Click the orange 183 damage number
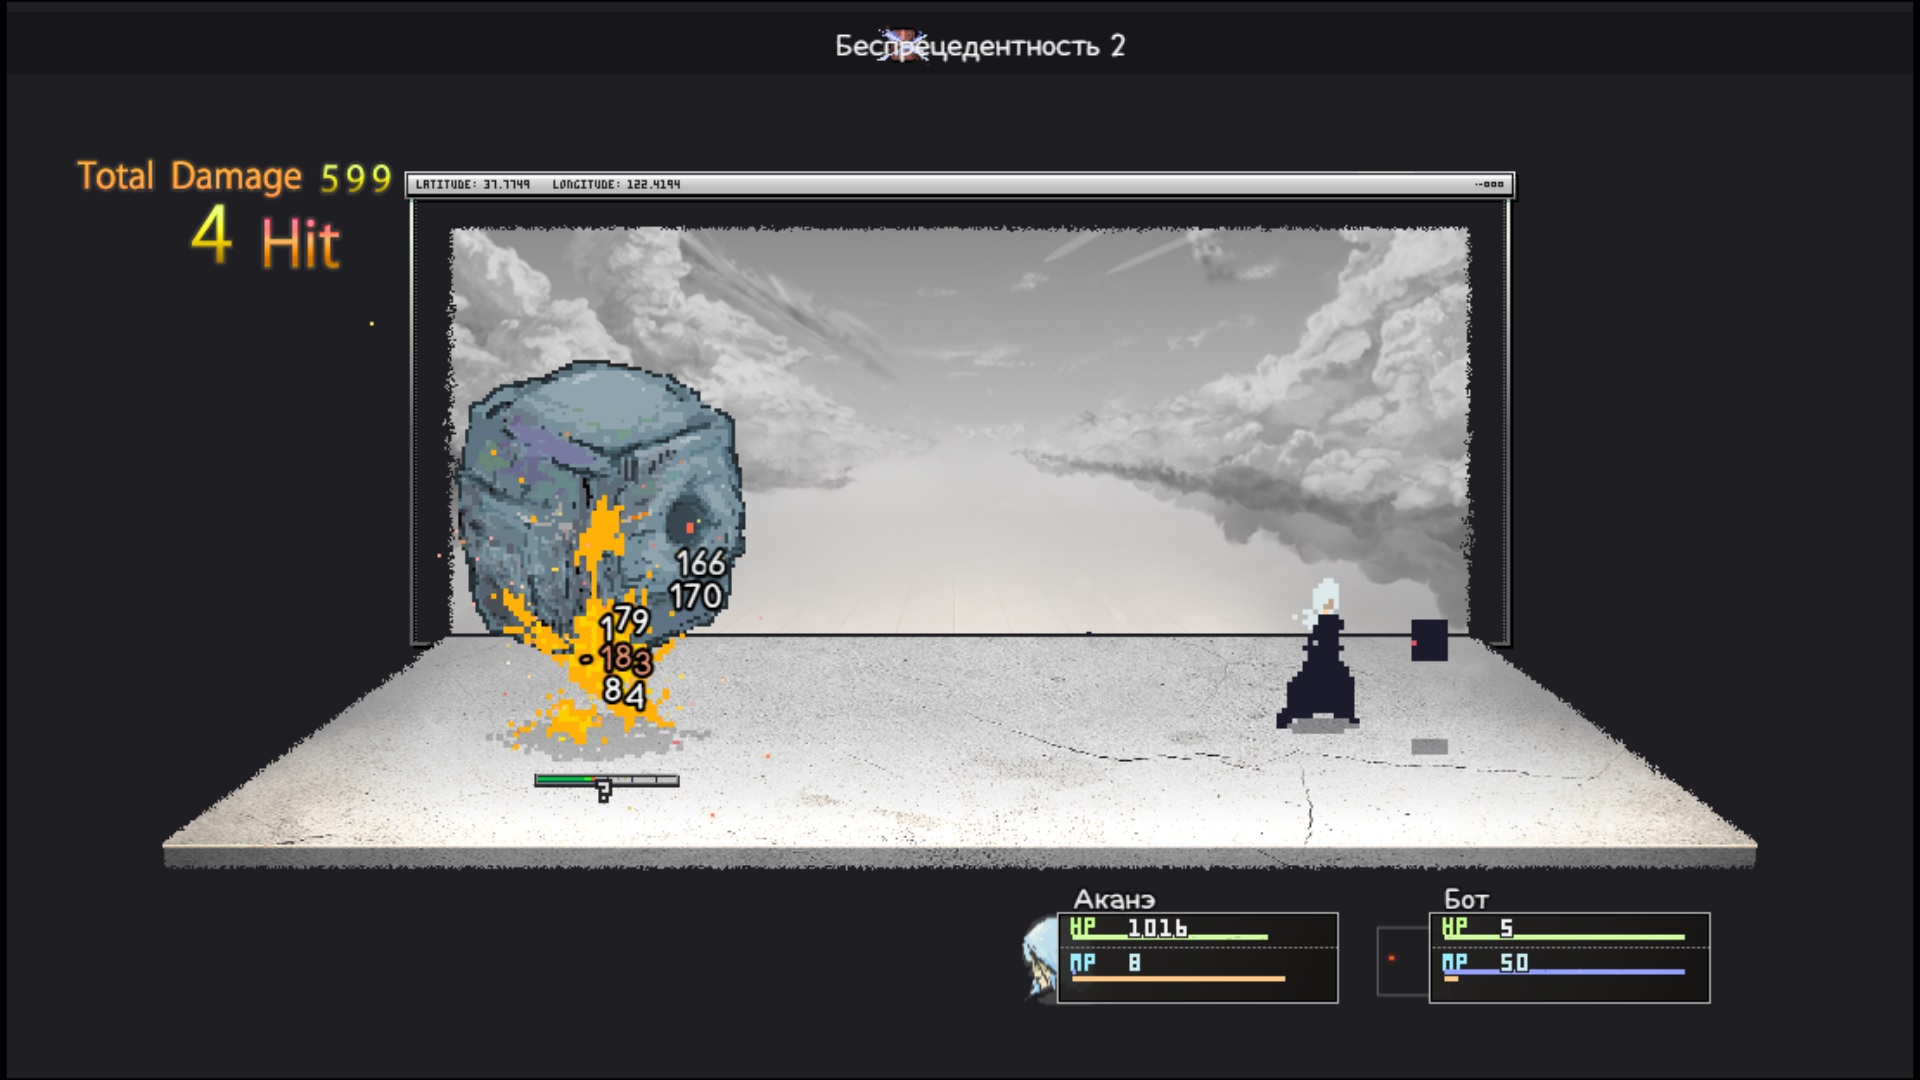1920x1080 pixels. 626,658
